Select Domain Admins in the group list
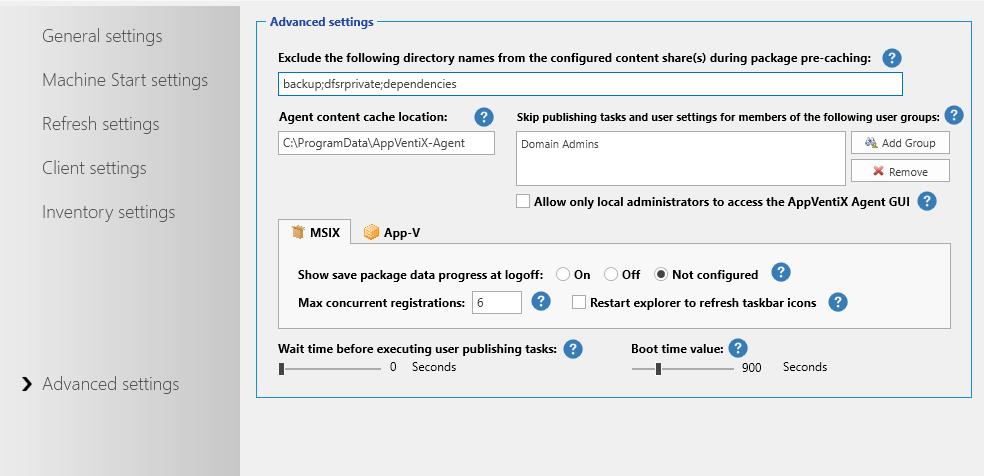Image resolution: width=984 pixels, height=476 pixels. coord(560,144)
